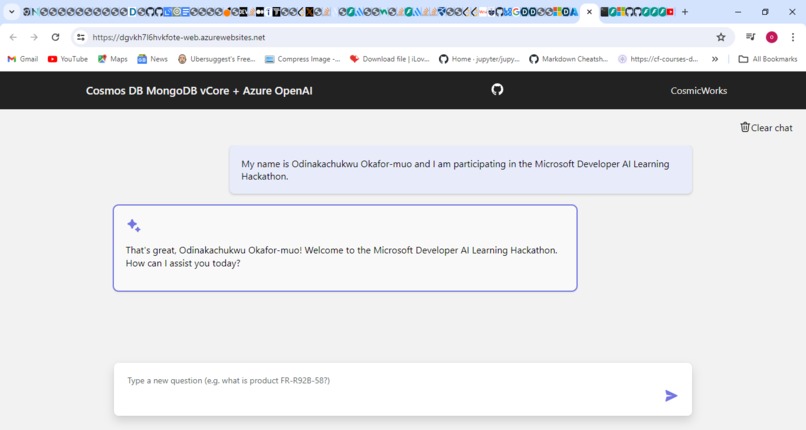Open the cf-courses bookmark
806x430 pixels.
(658, 59)
